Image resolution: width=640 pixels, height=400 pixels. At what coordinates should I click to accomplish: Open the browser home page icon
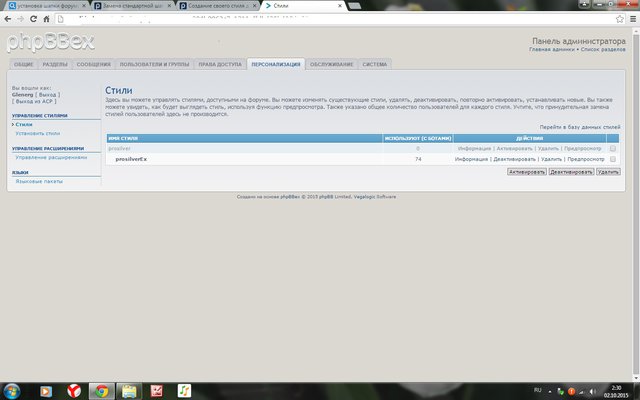46,19
